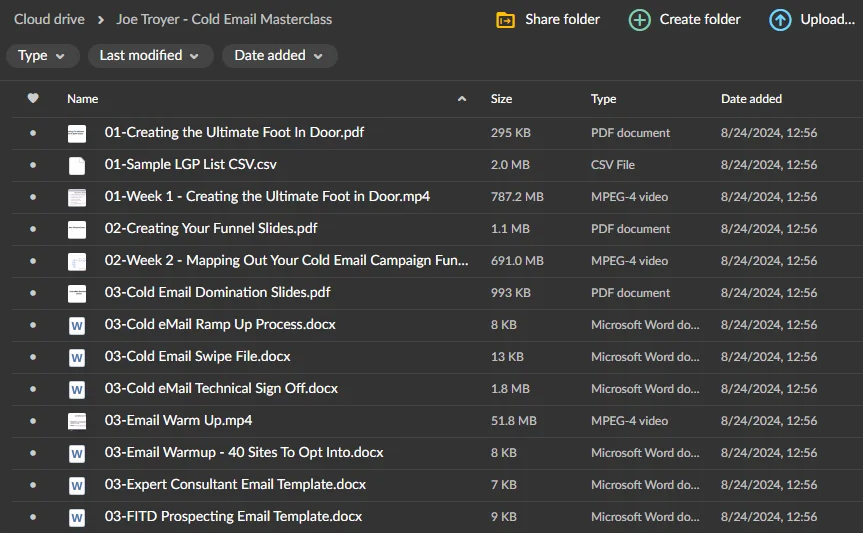Click the Name column sort arrow

462,99
